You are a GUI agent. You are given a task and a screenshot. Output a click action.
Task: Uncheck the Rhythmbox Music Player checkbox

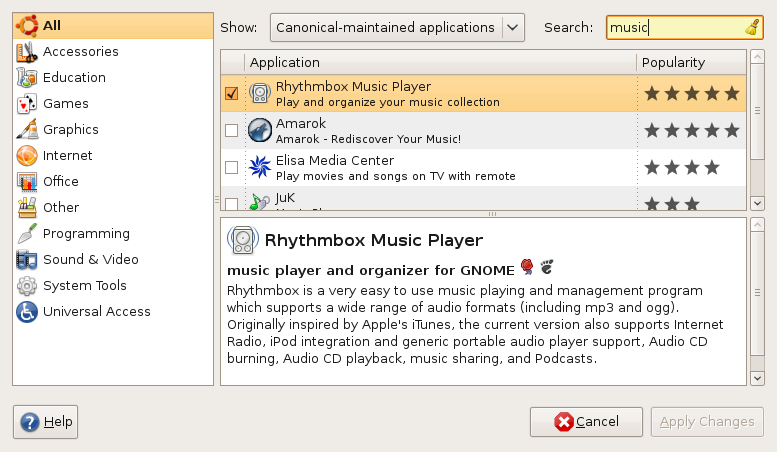(231, 93)
